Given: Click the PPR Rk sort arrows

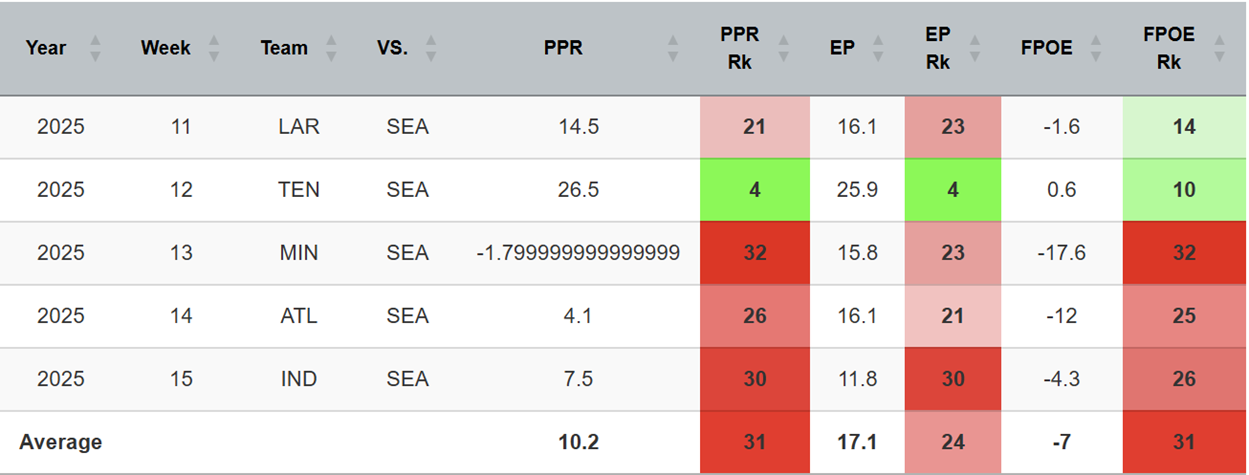Looking at the screenshot, I should [x=784, y=48].
